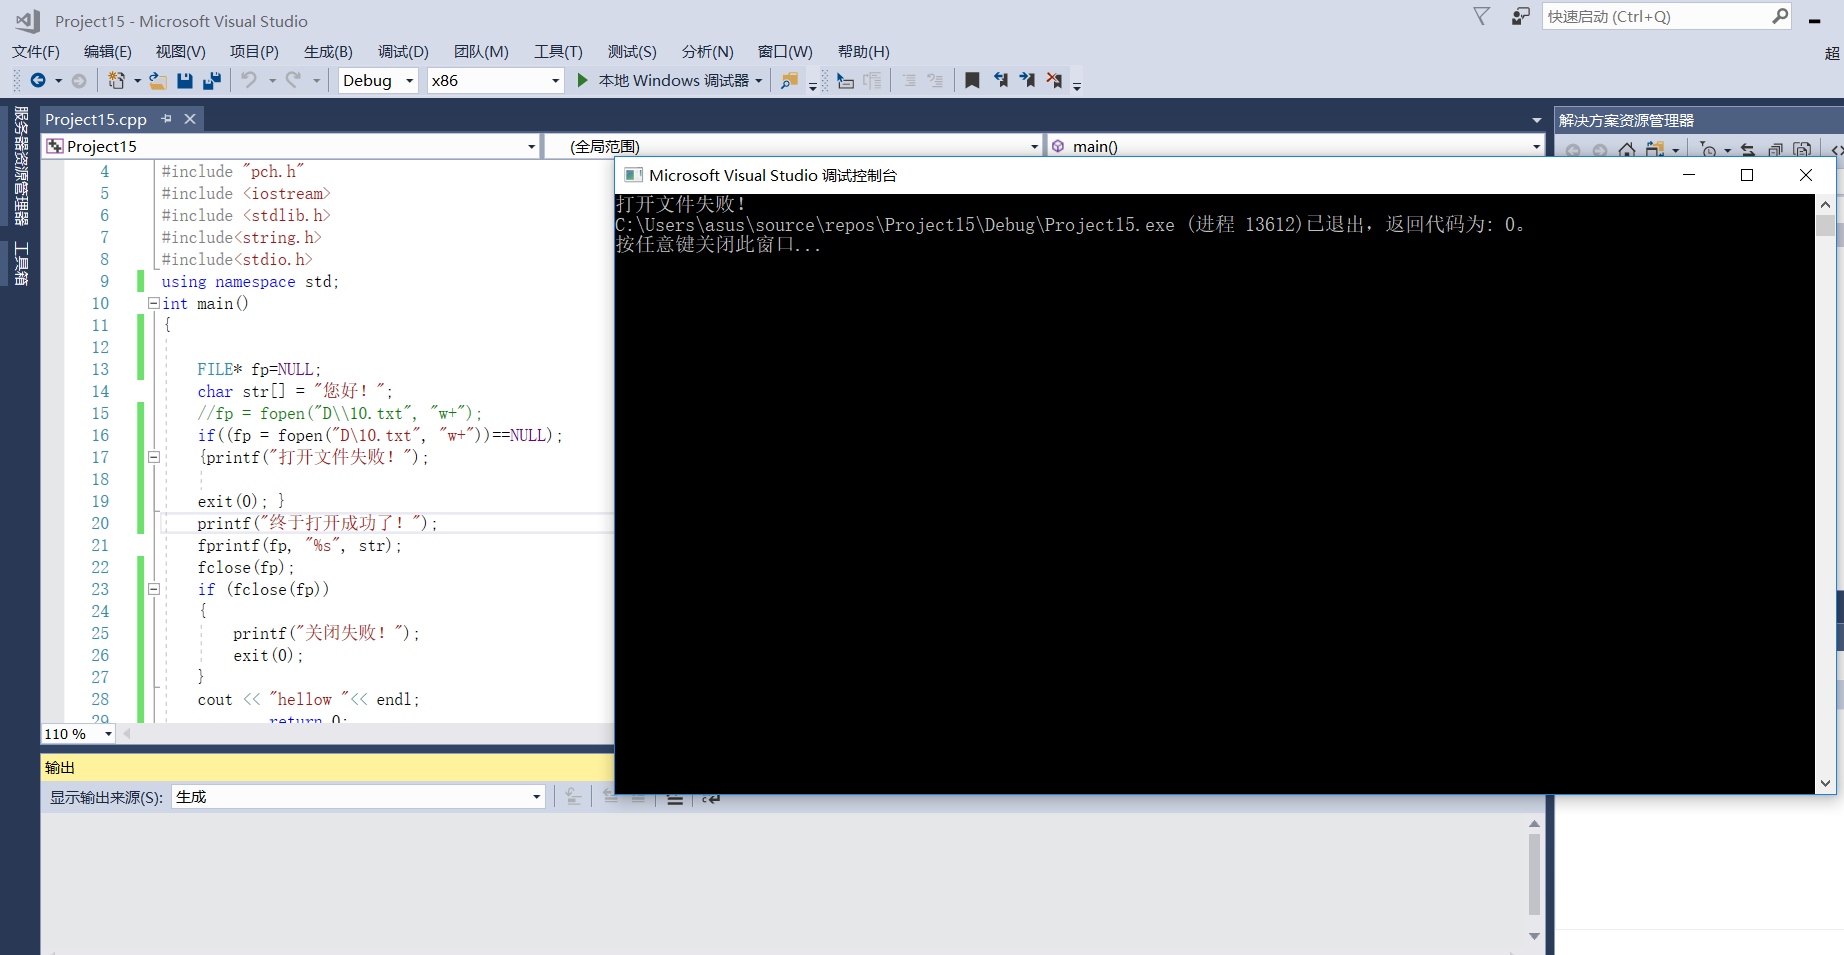Sync with active document in Solution Explorer
The image size is (1844, 955).
[x=1748, y=150]
